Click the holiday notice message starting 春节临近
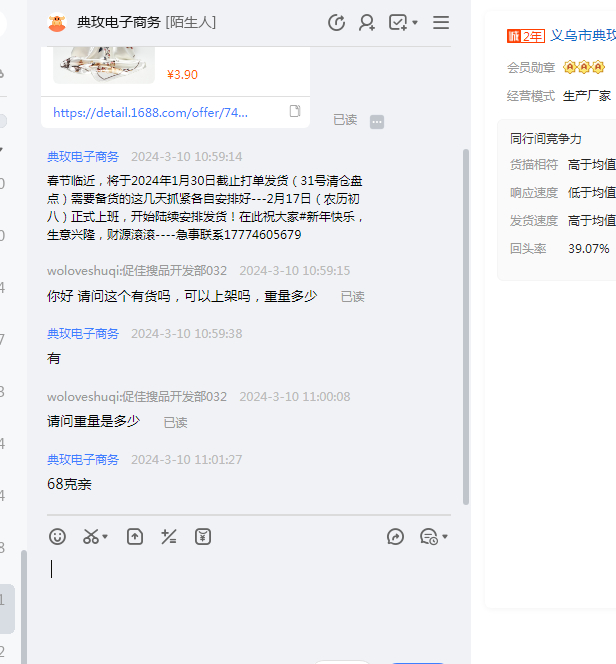Image resolution: width=616 pixels, height=664 pixels. coord(206,208)
